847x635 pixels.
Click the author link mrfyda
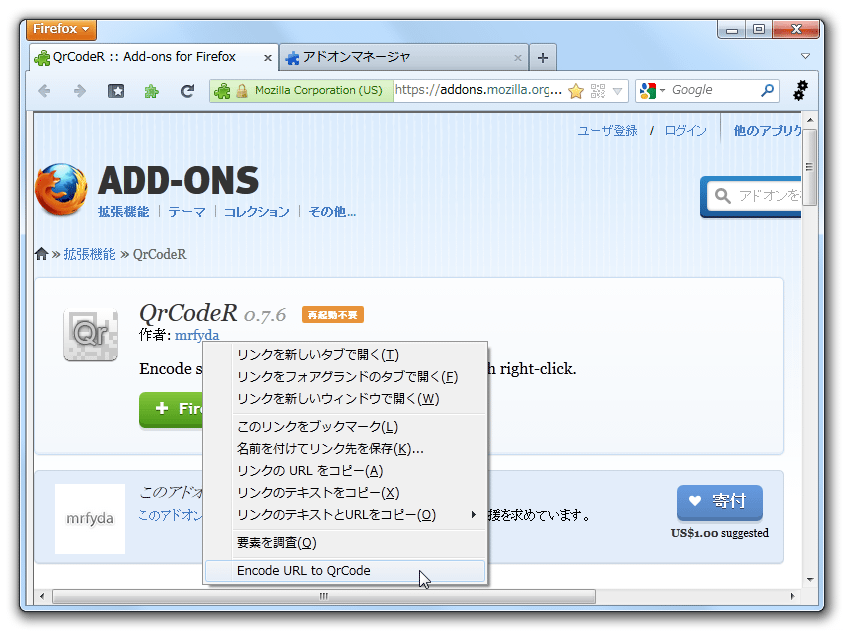click(197, 335)
